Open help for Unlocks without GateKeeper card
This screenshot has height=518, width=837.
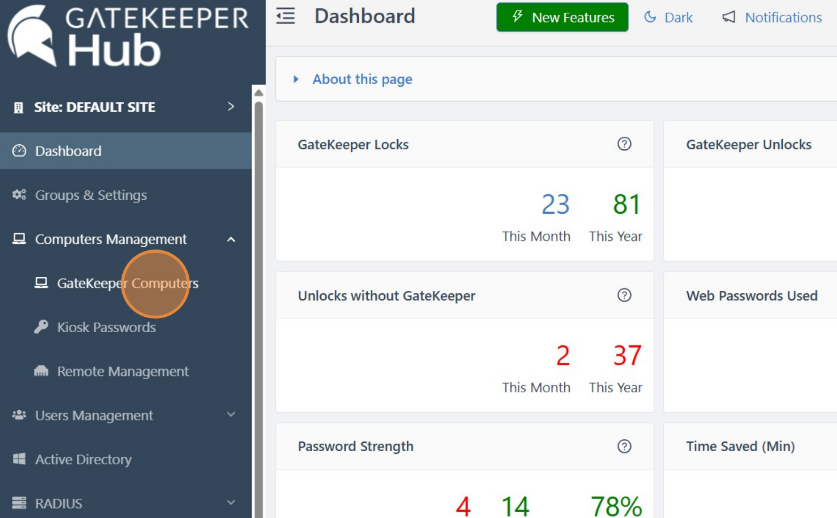click(624, 295)
